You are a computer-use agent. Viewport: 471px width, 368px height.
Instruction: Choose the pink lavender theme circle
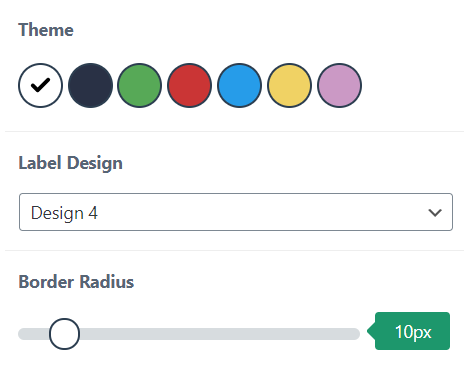(339, 85)
